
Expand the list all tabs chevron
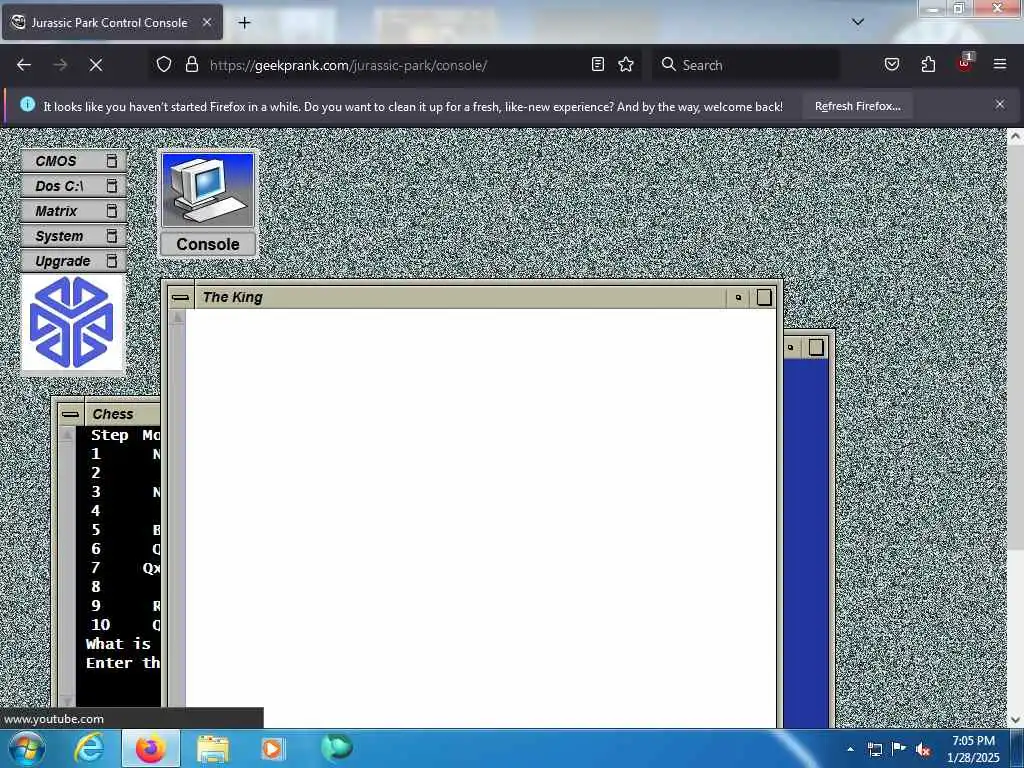click(858, 22)
